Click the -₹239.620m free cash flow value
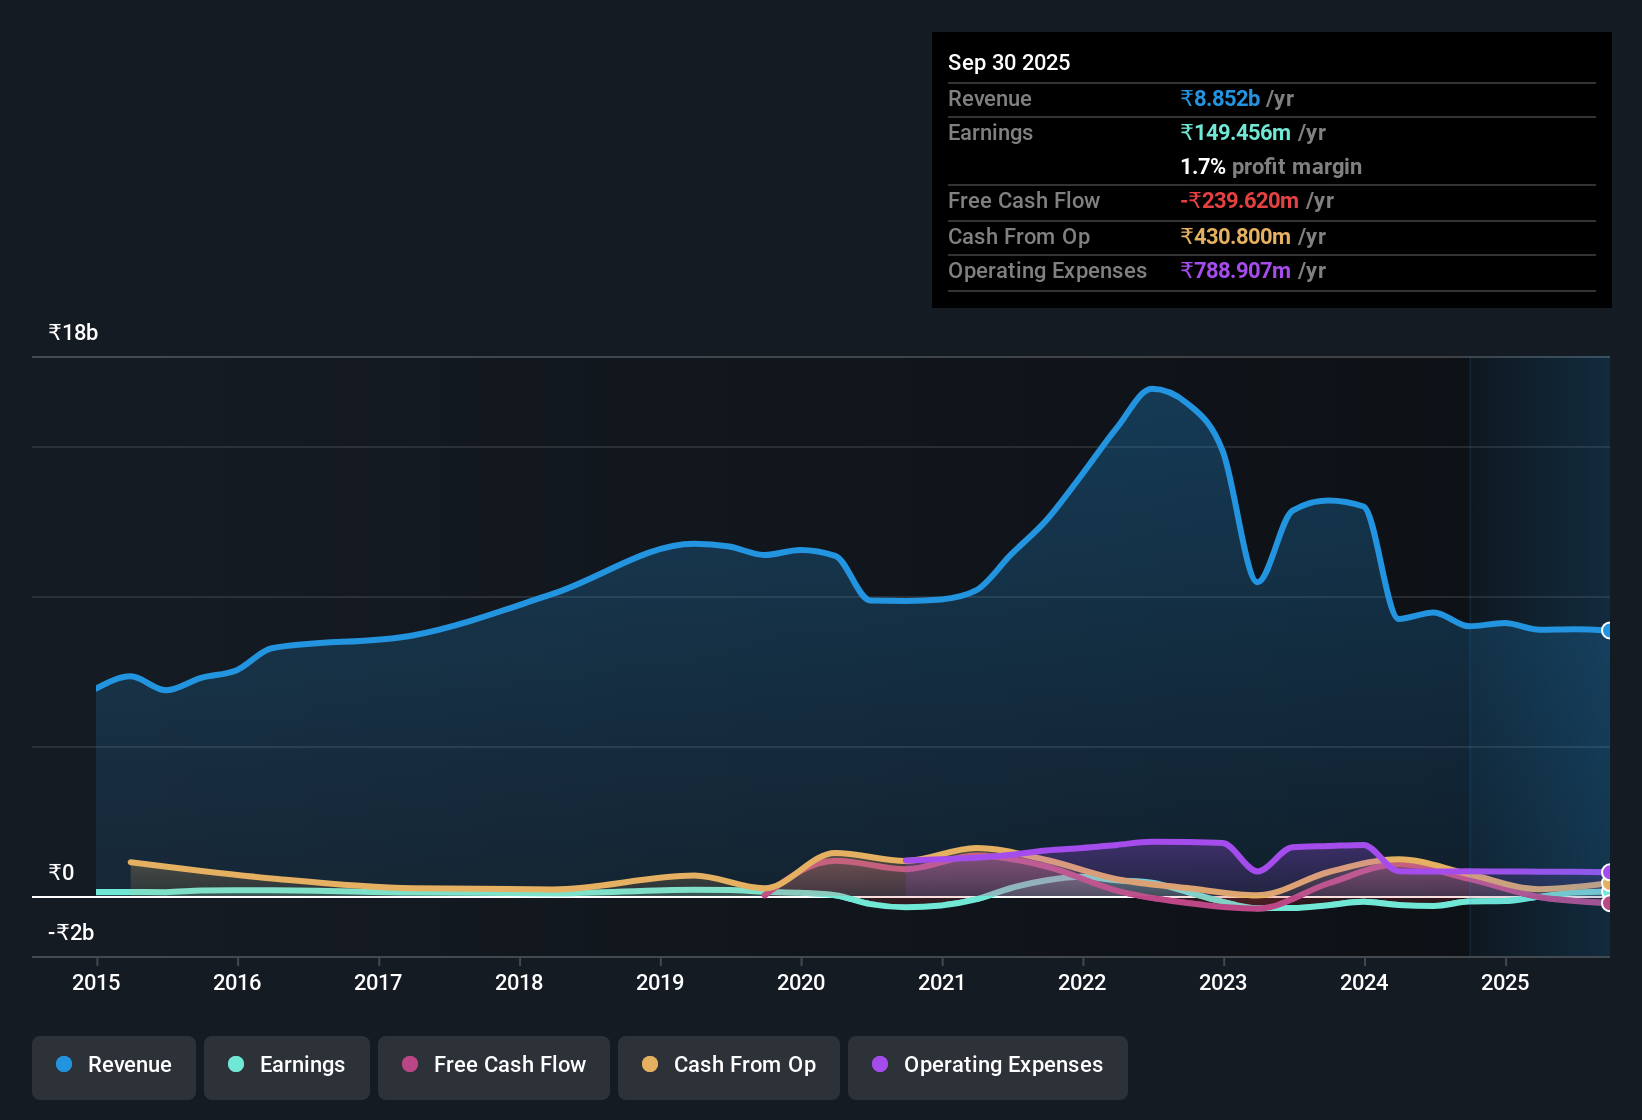The image size is (1642, 1120). [x=1239, y=200]
